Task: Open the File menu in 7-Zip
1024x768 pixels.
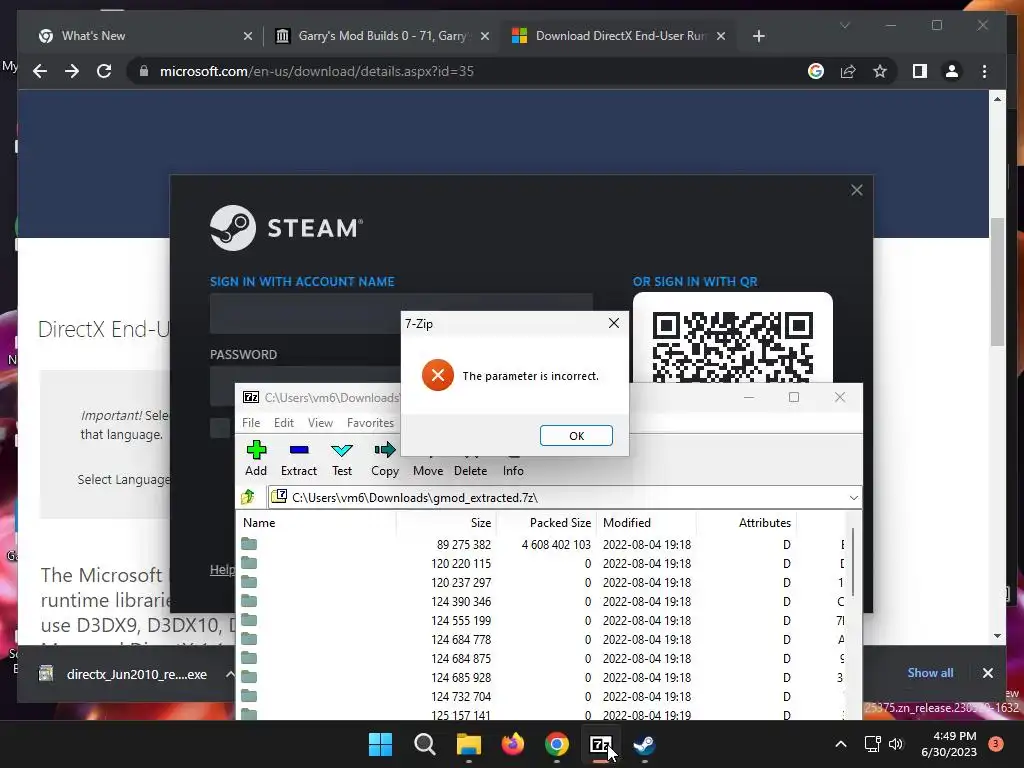Action: (x=251, y=423)
